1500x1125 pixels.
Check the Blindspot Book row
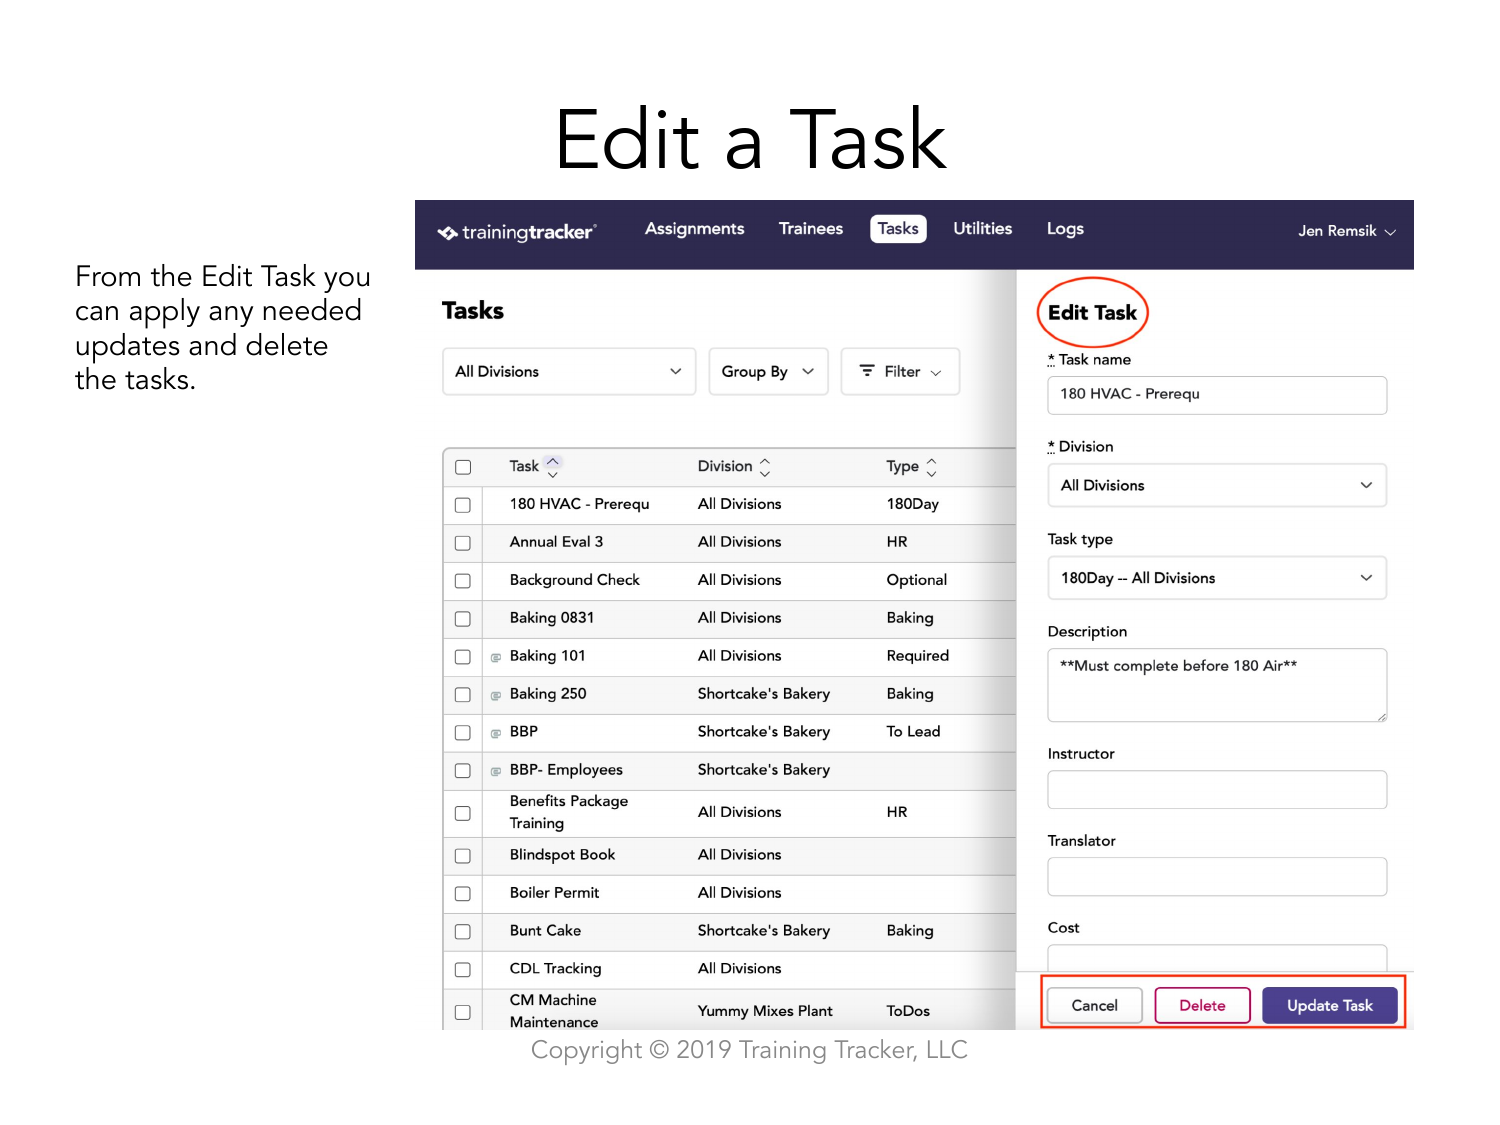463,856
